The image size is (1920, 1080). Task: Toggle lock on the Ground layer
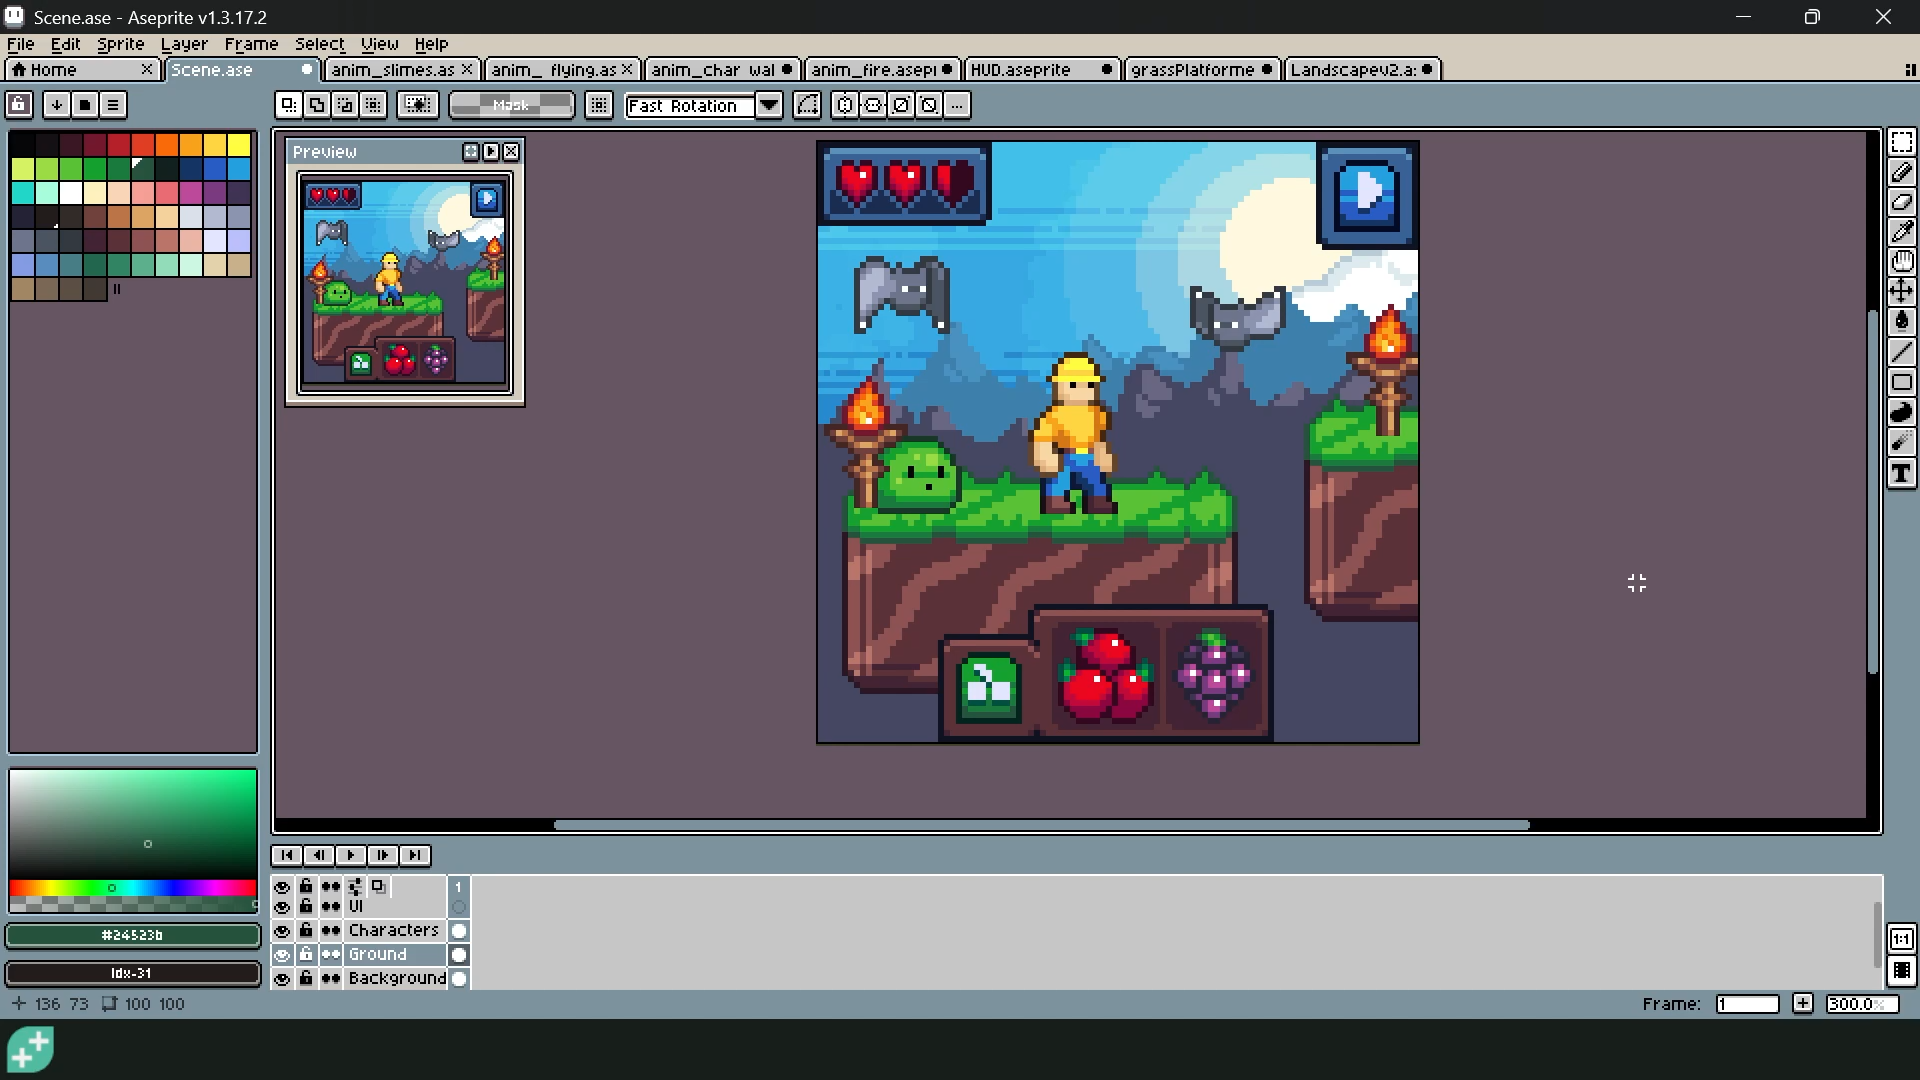coord(306,955)
